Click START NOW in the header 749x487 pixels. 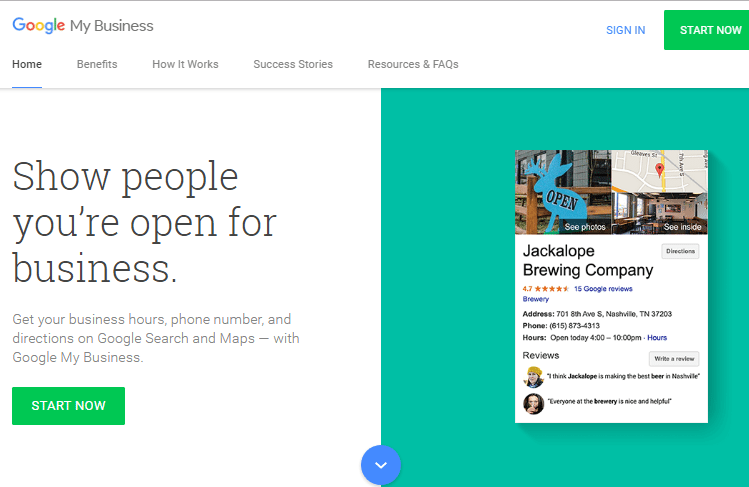[706, 30]
